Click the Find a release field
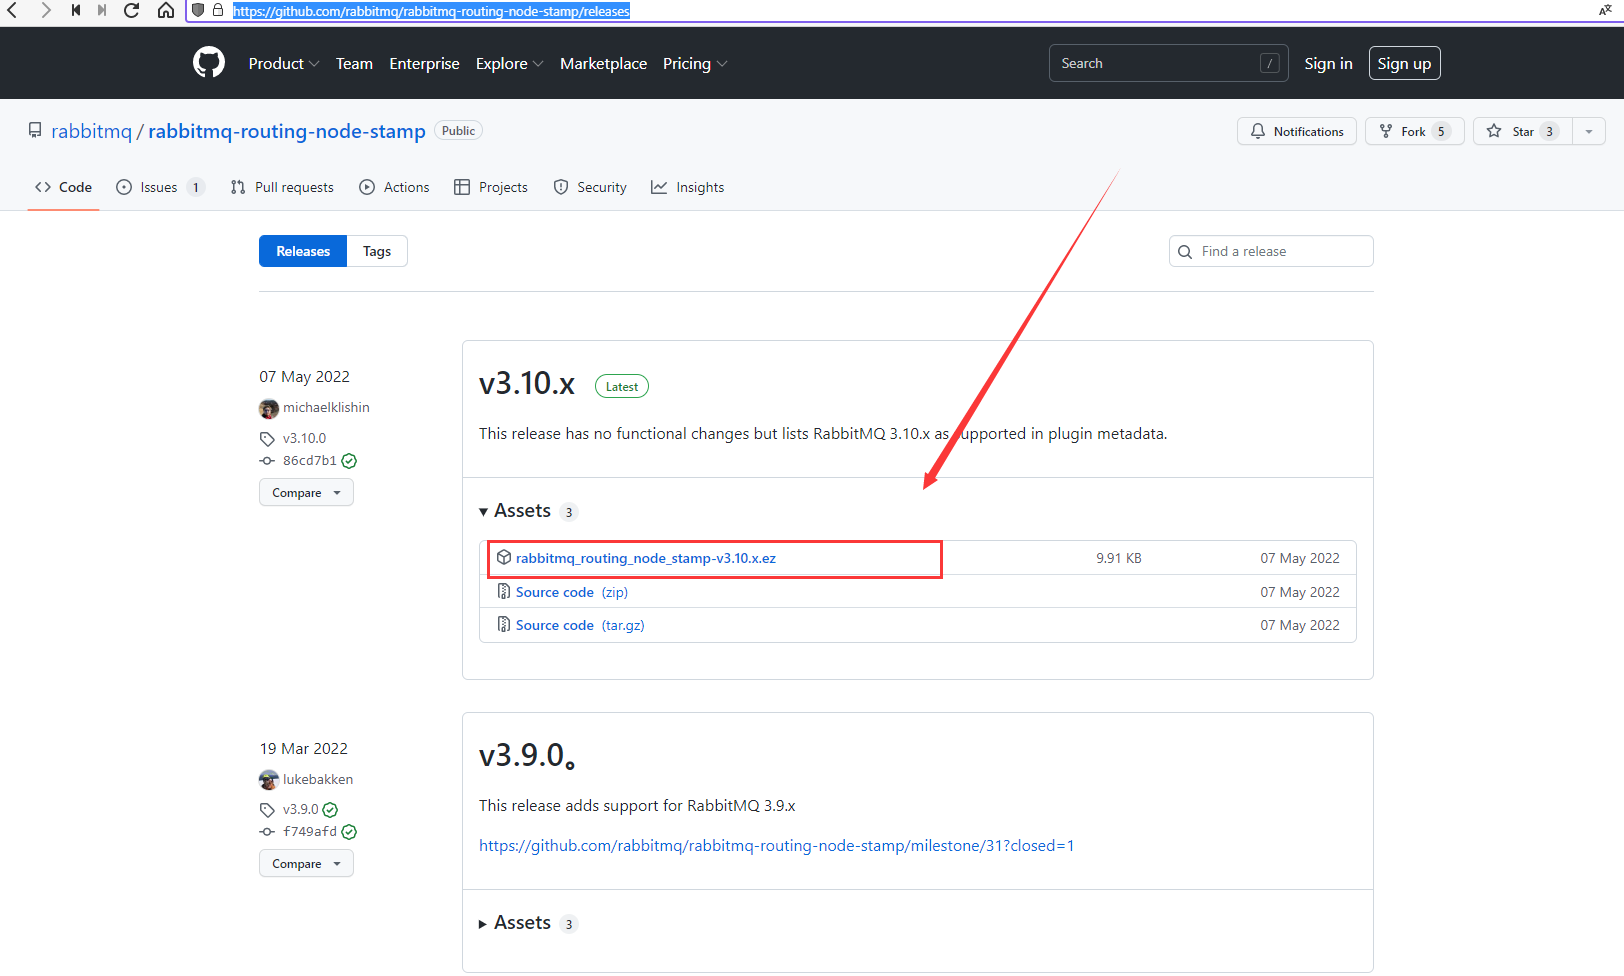Image resolution: width=1624 pixels, height=976 pixels. point(1271,251)
